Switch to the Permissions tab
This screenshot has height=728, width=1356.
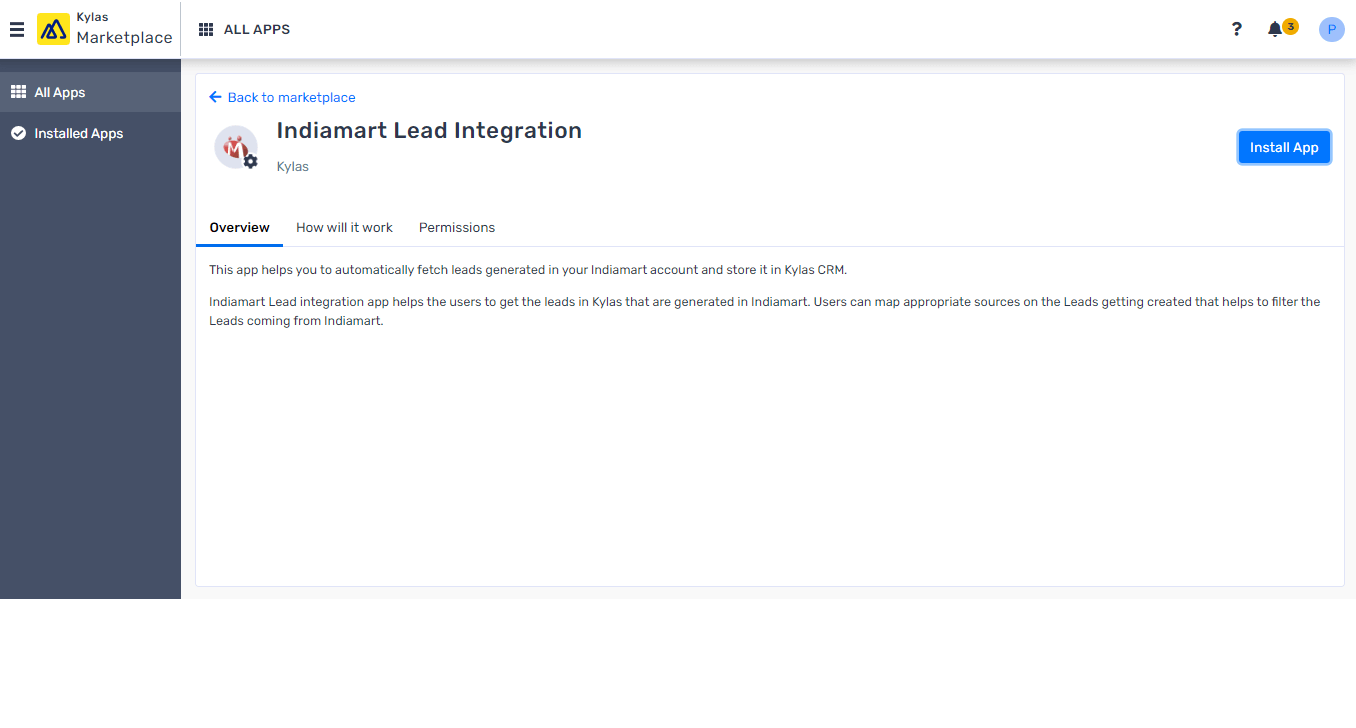tap(456, 227)
